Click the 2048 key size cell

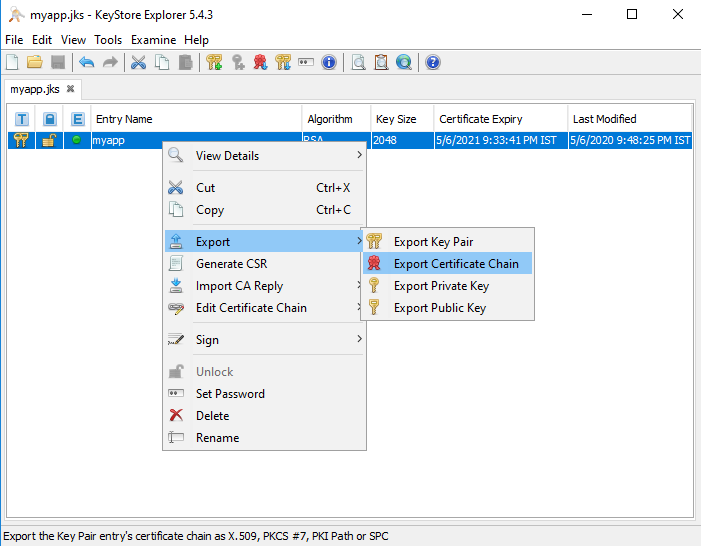coord(402,140)
